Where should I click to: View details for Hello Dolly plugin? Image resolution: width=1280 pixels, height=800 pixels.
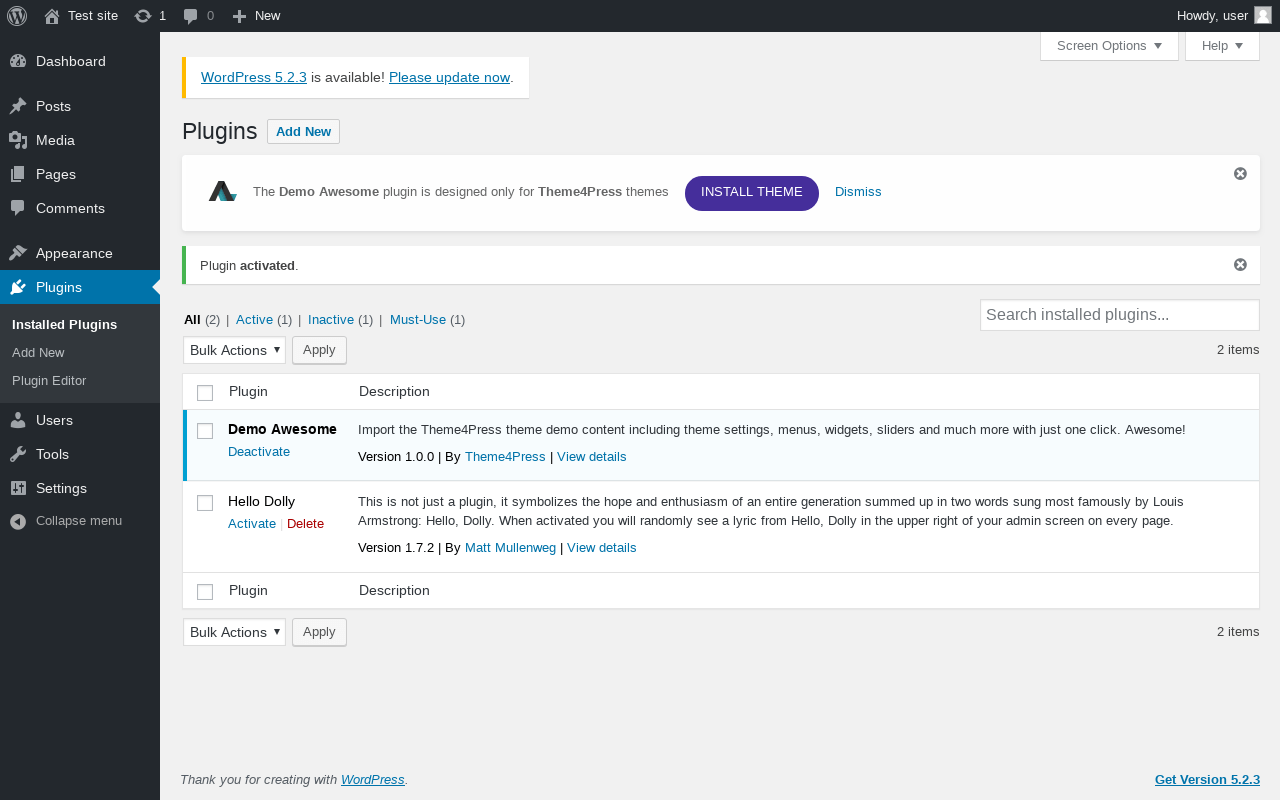tap(601, 547)
